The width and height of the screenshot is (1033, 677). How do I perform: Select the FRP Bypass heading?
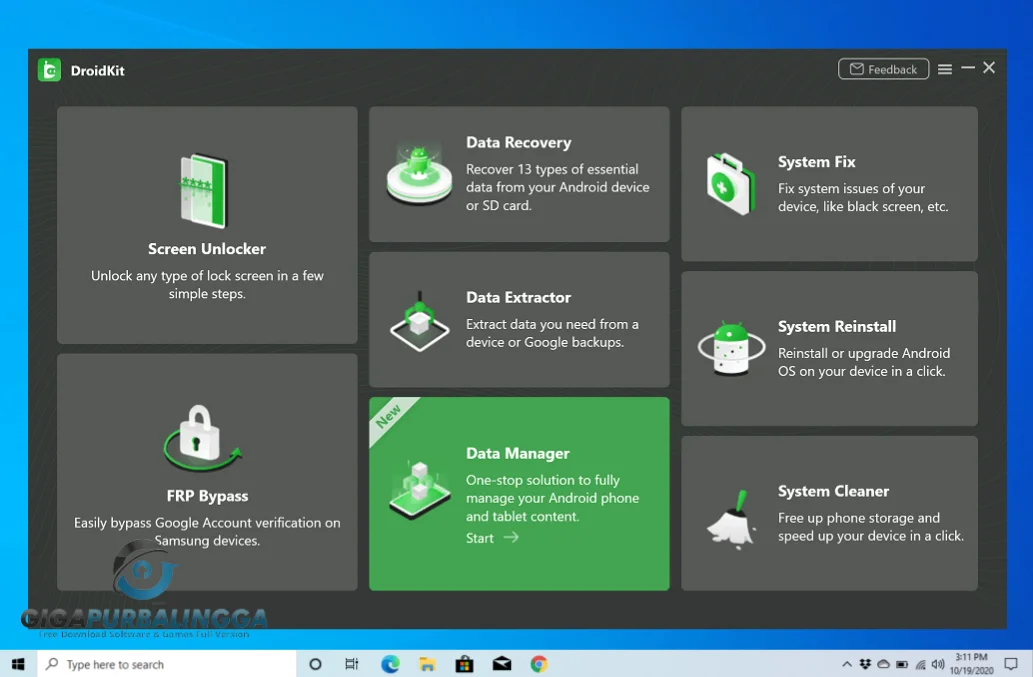pyautogui.click(x=208, y=496)
